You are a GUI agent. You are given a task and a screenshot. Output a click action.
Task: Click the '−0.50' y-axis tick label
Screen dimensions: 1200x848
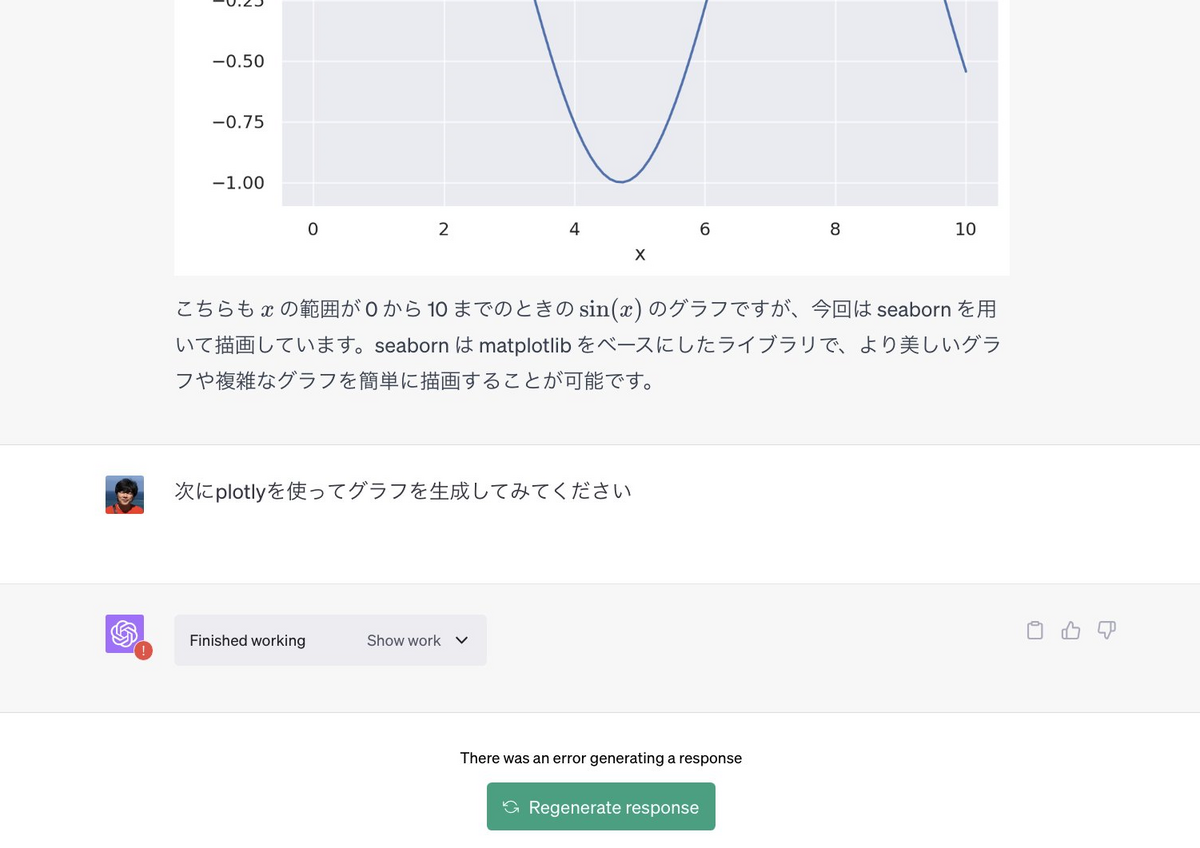click(238, 61)
